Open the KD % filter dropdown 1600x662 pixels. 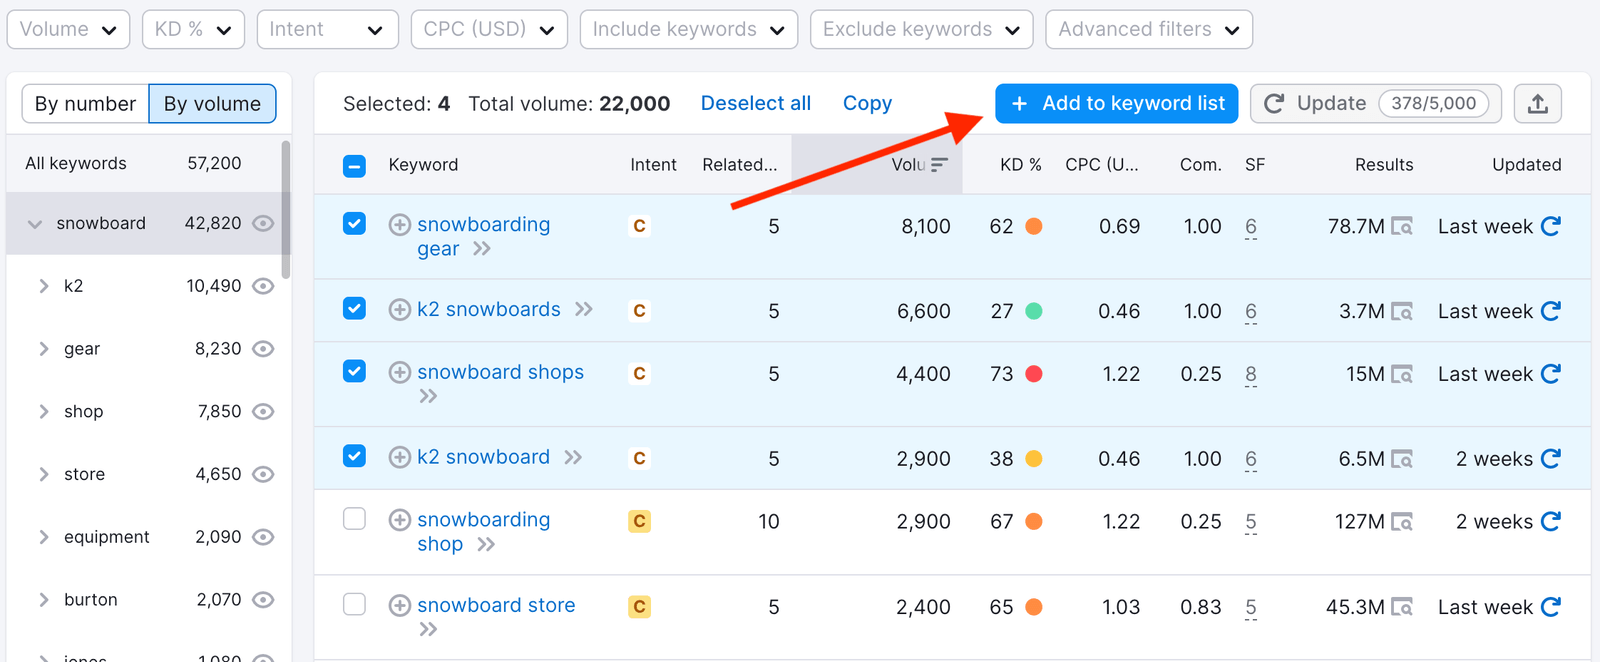[x=193, y=29]
